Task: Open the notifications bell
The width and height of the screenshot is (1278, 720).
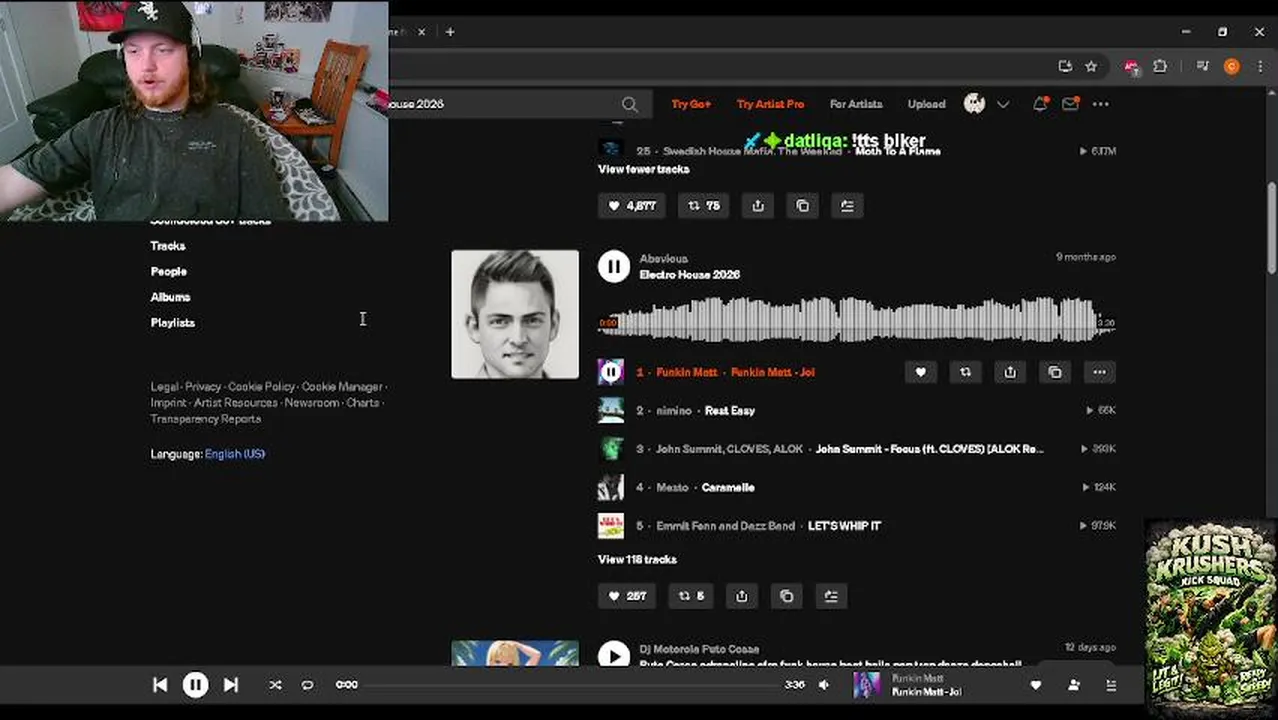Action: [x=1040, y=104]
